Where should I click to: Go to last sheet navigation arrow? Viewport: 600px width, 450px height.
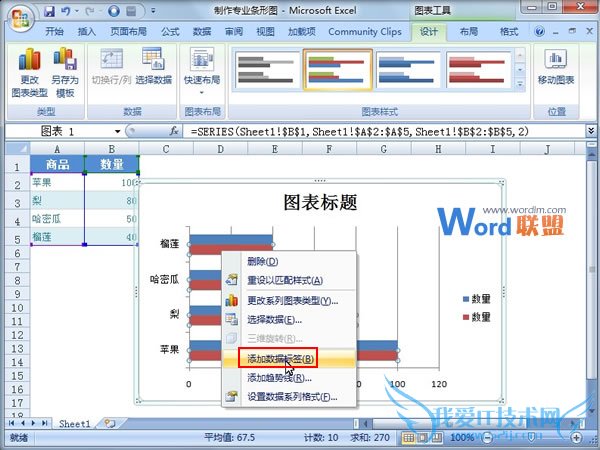click(x=44, y=423)
